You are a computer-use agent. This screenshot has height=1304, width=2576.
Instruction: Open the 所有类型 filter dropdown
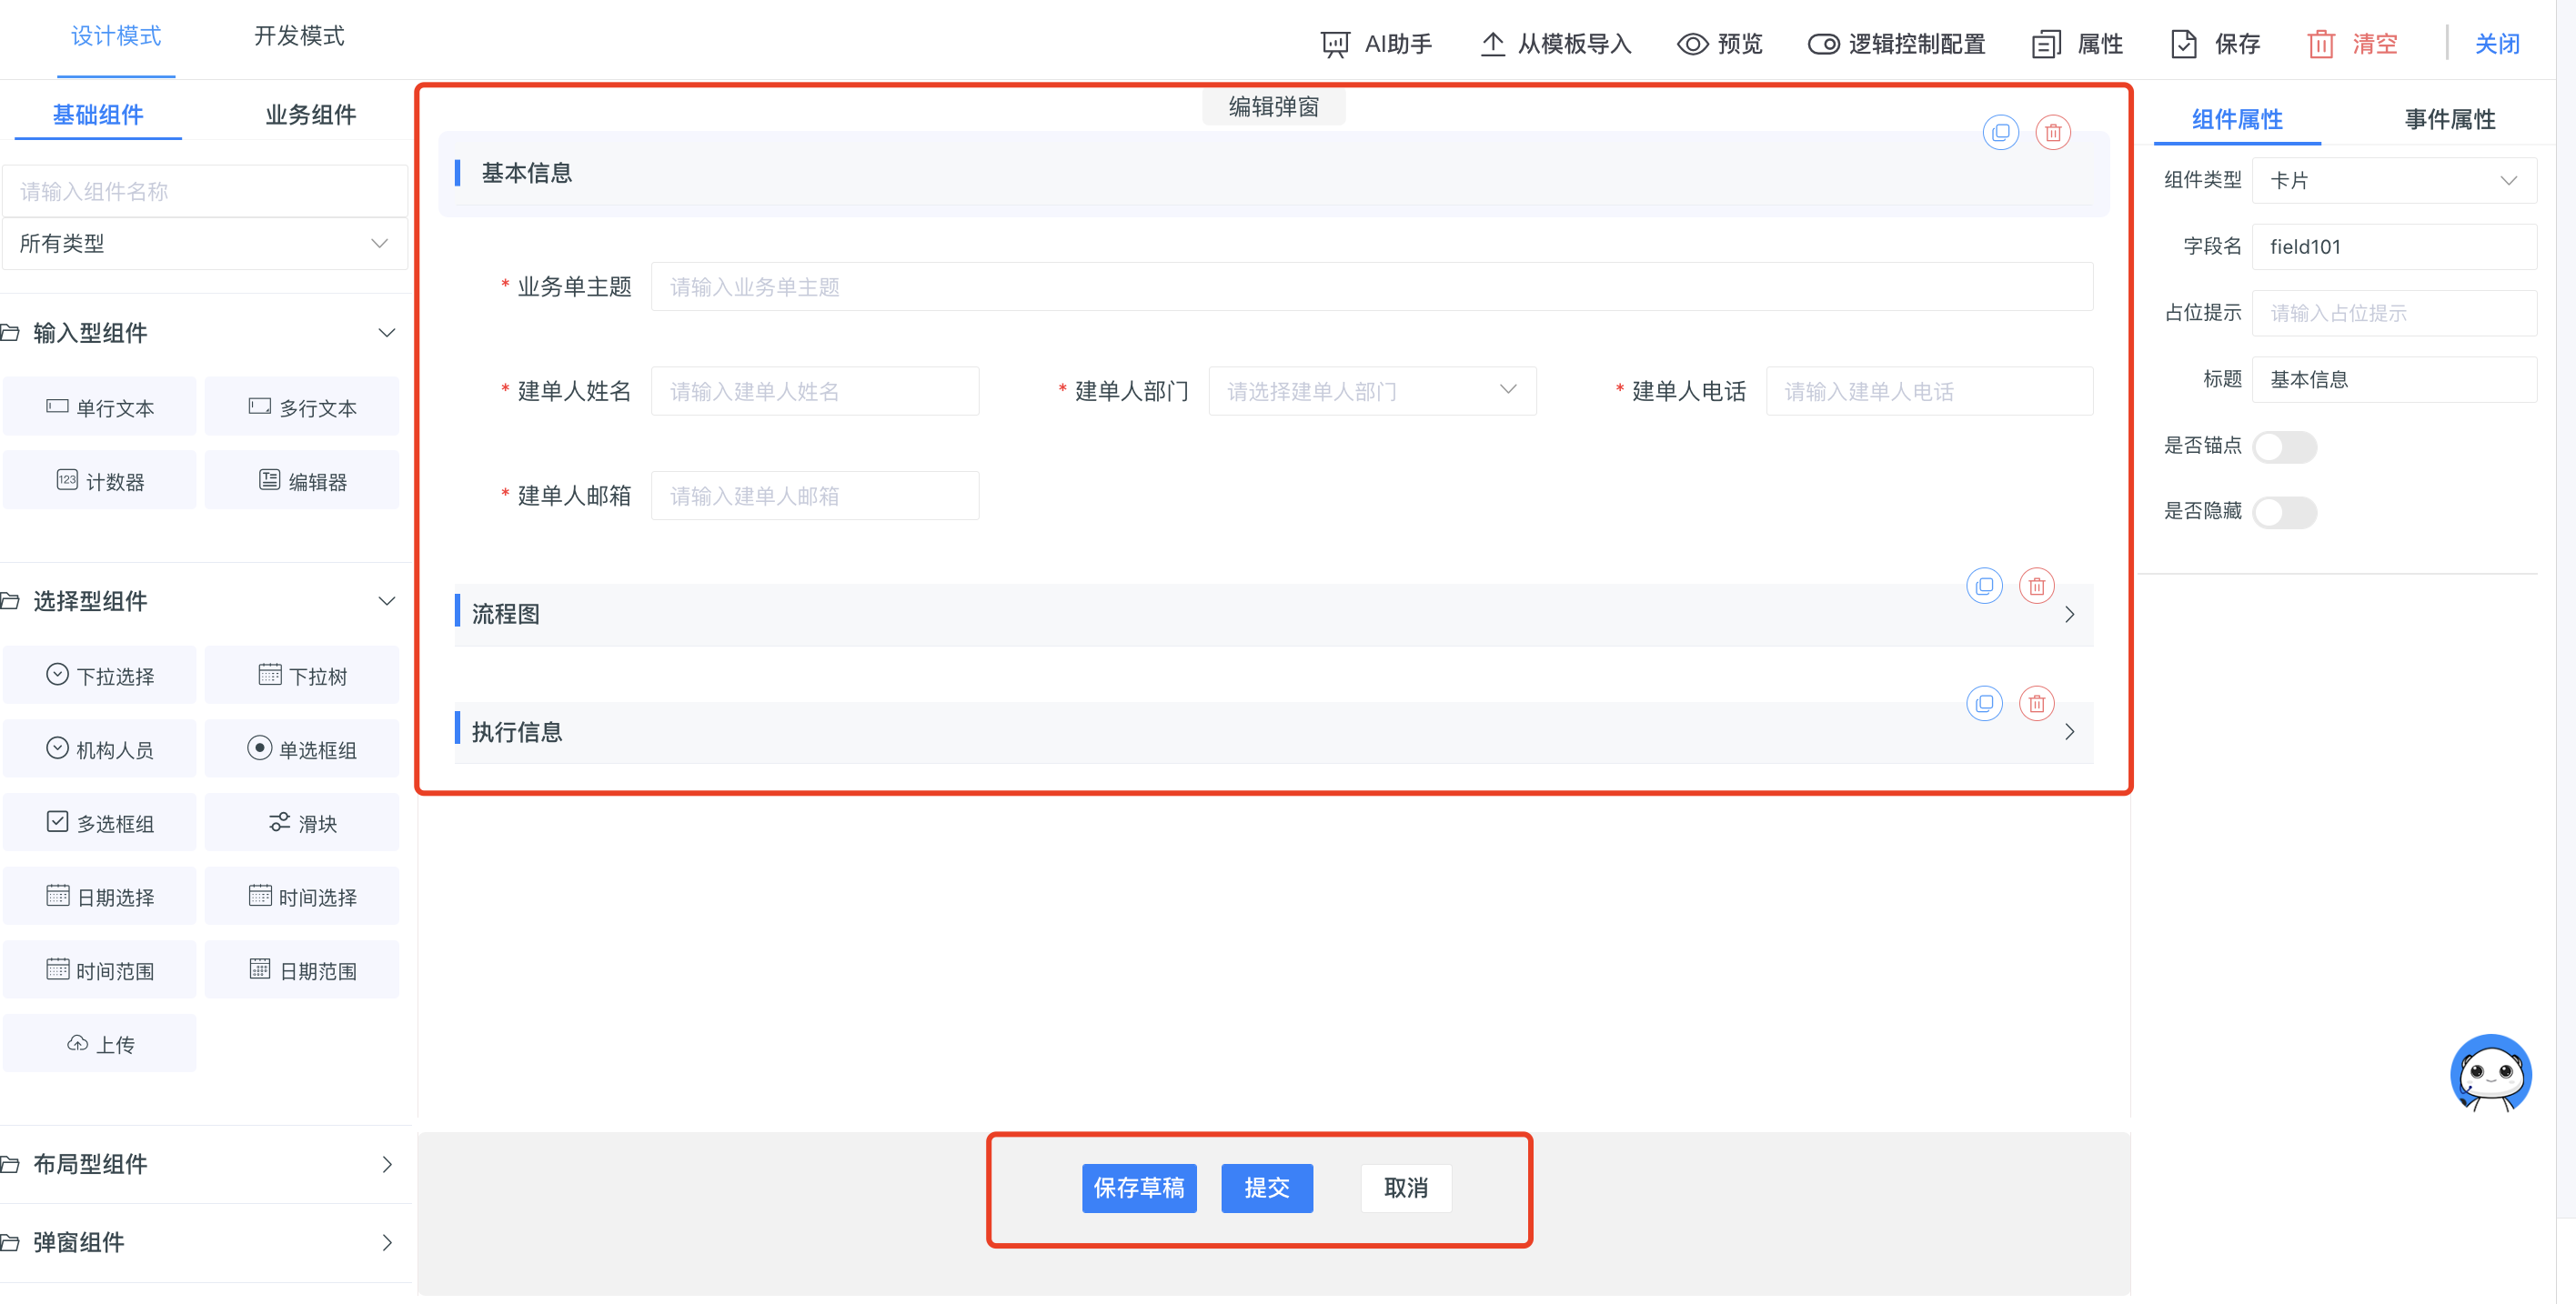205,243
